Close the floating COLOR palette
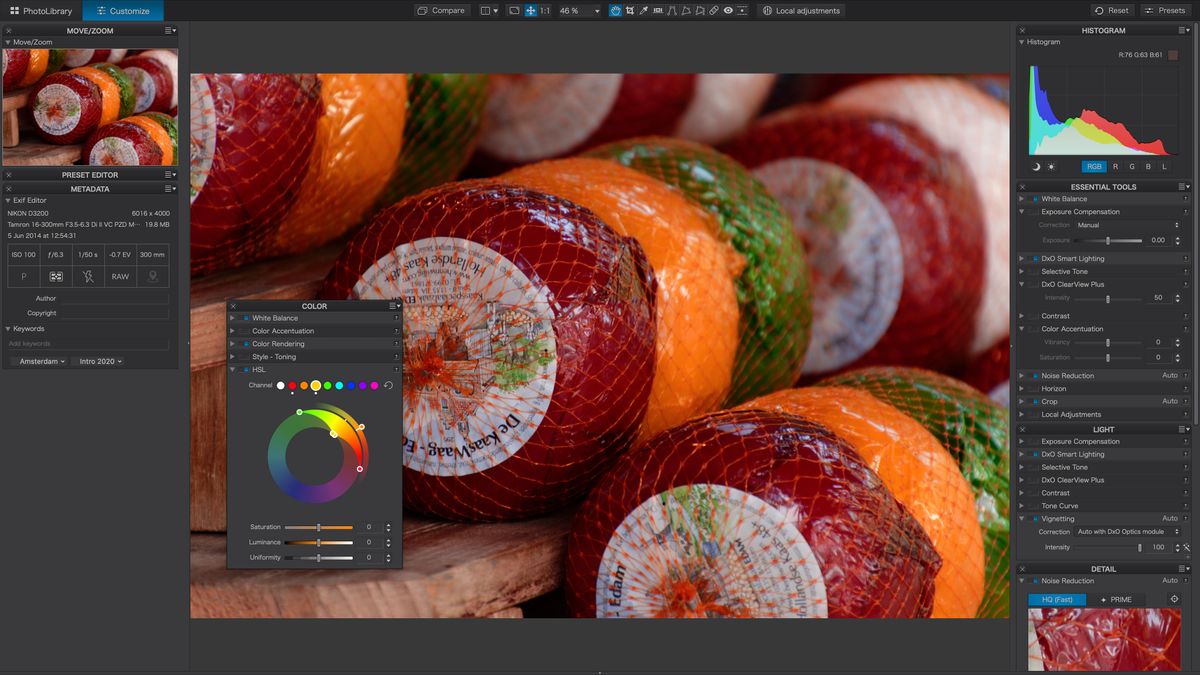The width and height of the screenshot is (1200, 675). point(233,306)
